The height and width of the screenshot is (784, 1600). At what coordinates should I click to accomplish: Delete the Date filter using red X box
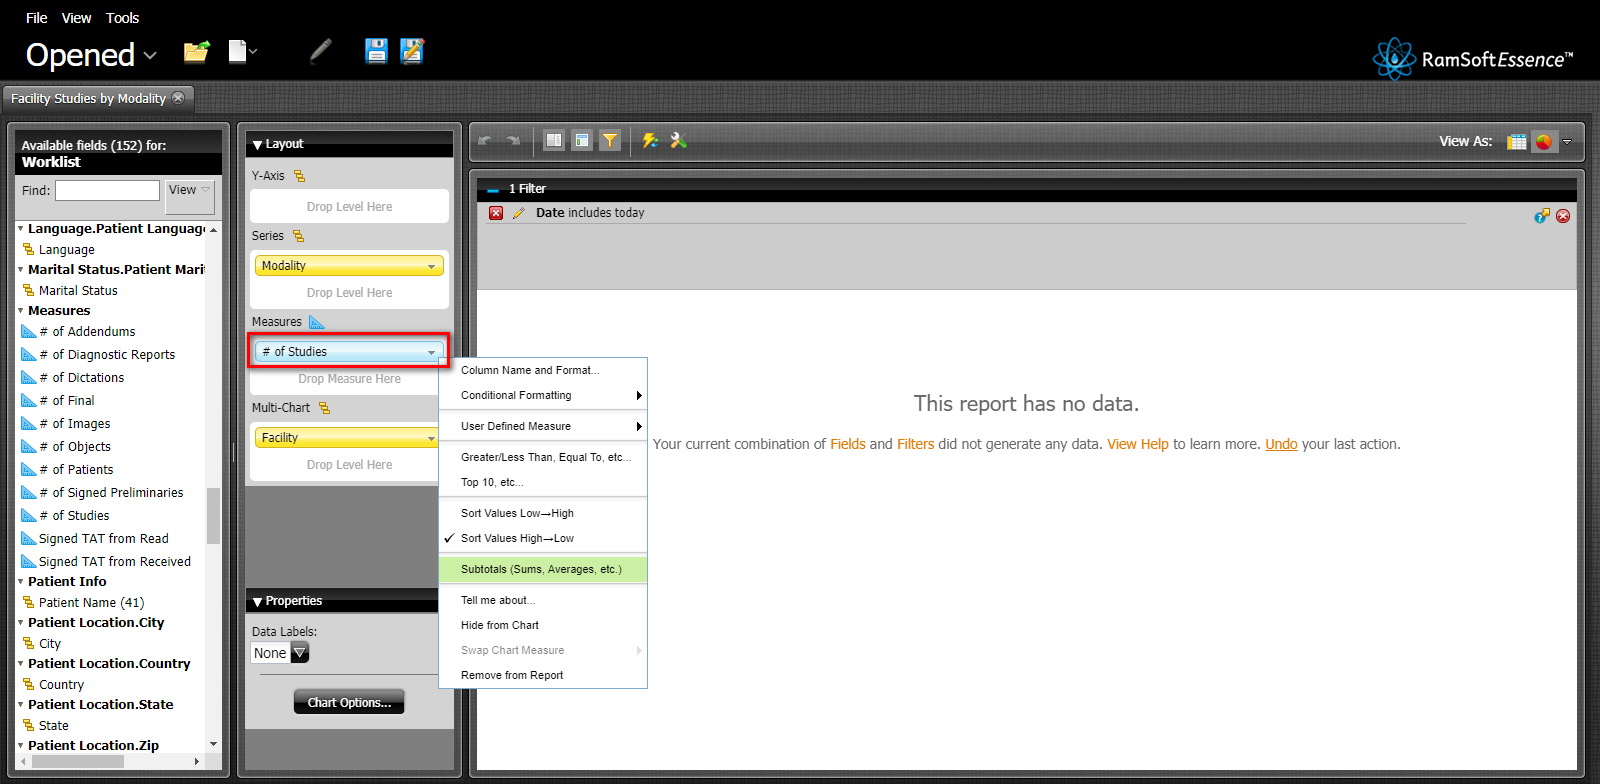click(496, 213)
